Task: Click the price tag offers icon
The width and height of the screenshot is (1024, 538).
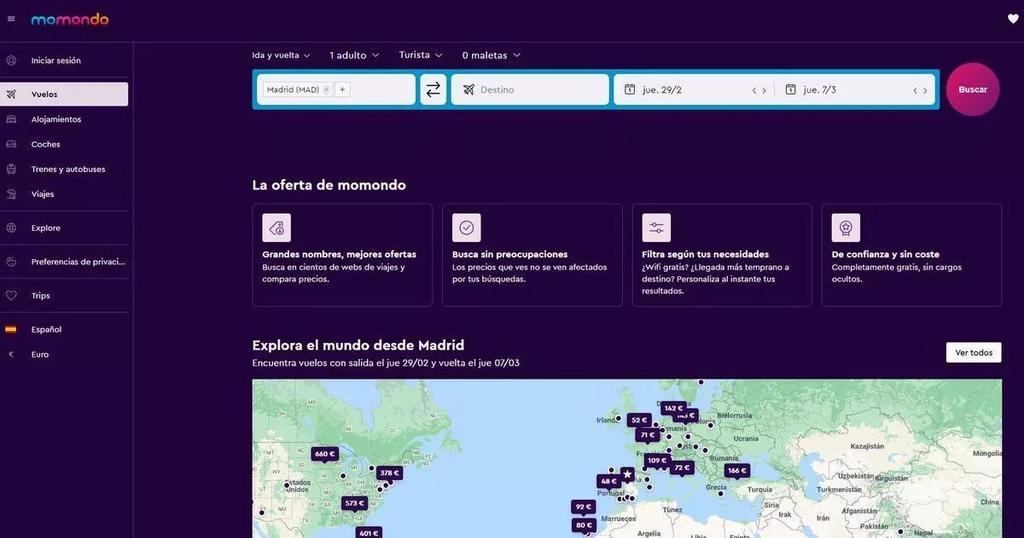Action: (x=276, y=228)
